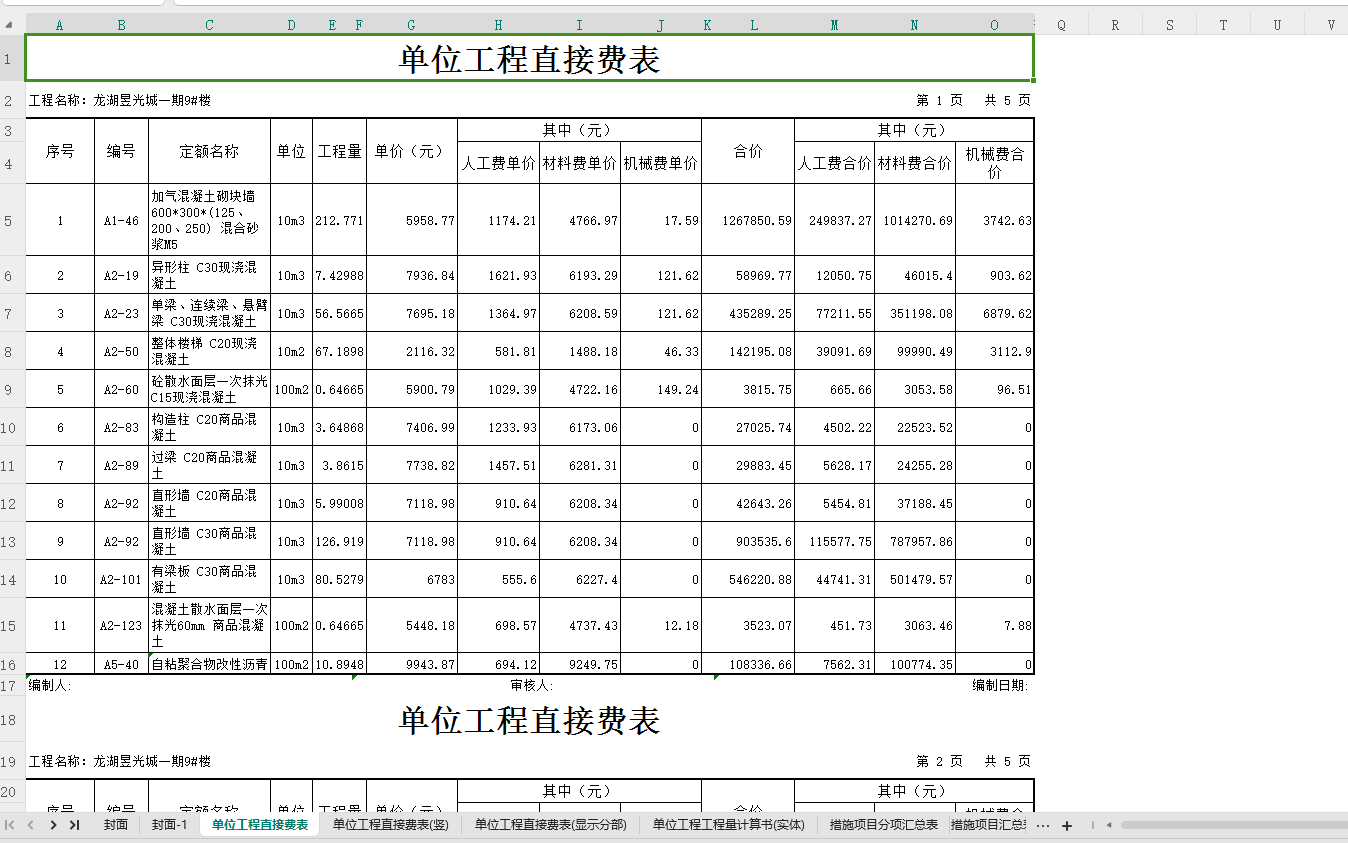Select column R header
Screen dimensions: 1348x843
pyautogui.click(x=1115, y=25)
